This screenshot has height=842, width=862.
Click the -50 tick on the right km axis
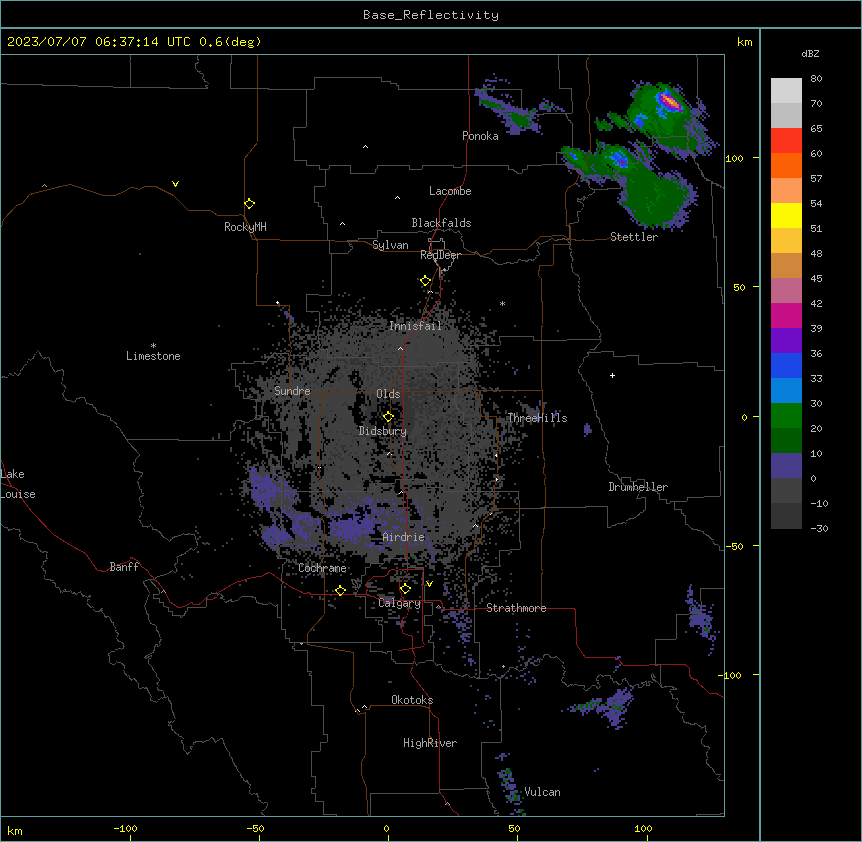(734, 546)
